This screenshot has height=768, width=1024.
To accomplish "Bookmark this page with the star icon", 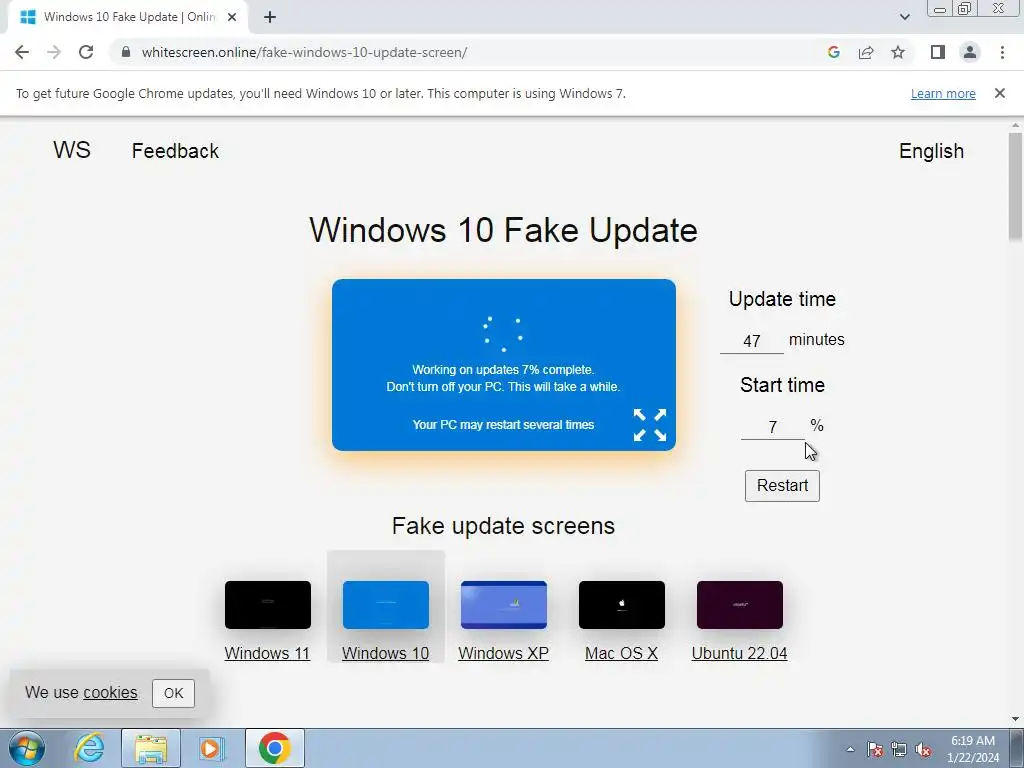I will point(898,52).
